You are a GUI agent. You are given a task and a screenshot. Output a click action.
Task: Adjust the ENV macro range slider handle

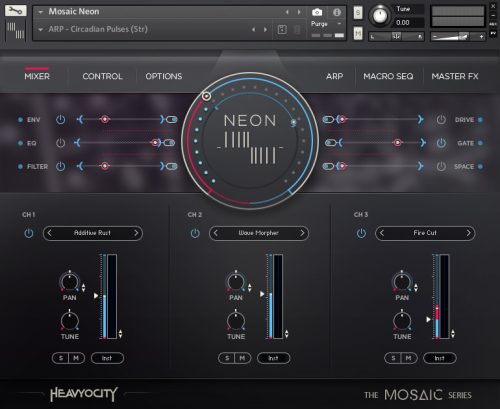point(105,119)
